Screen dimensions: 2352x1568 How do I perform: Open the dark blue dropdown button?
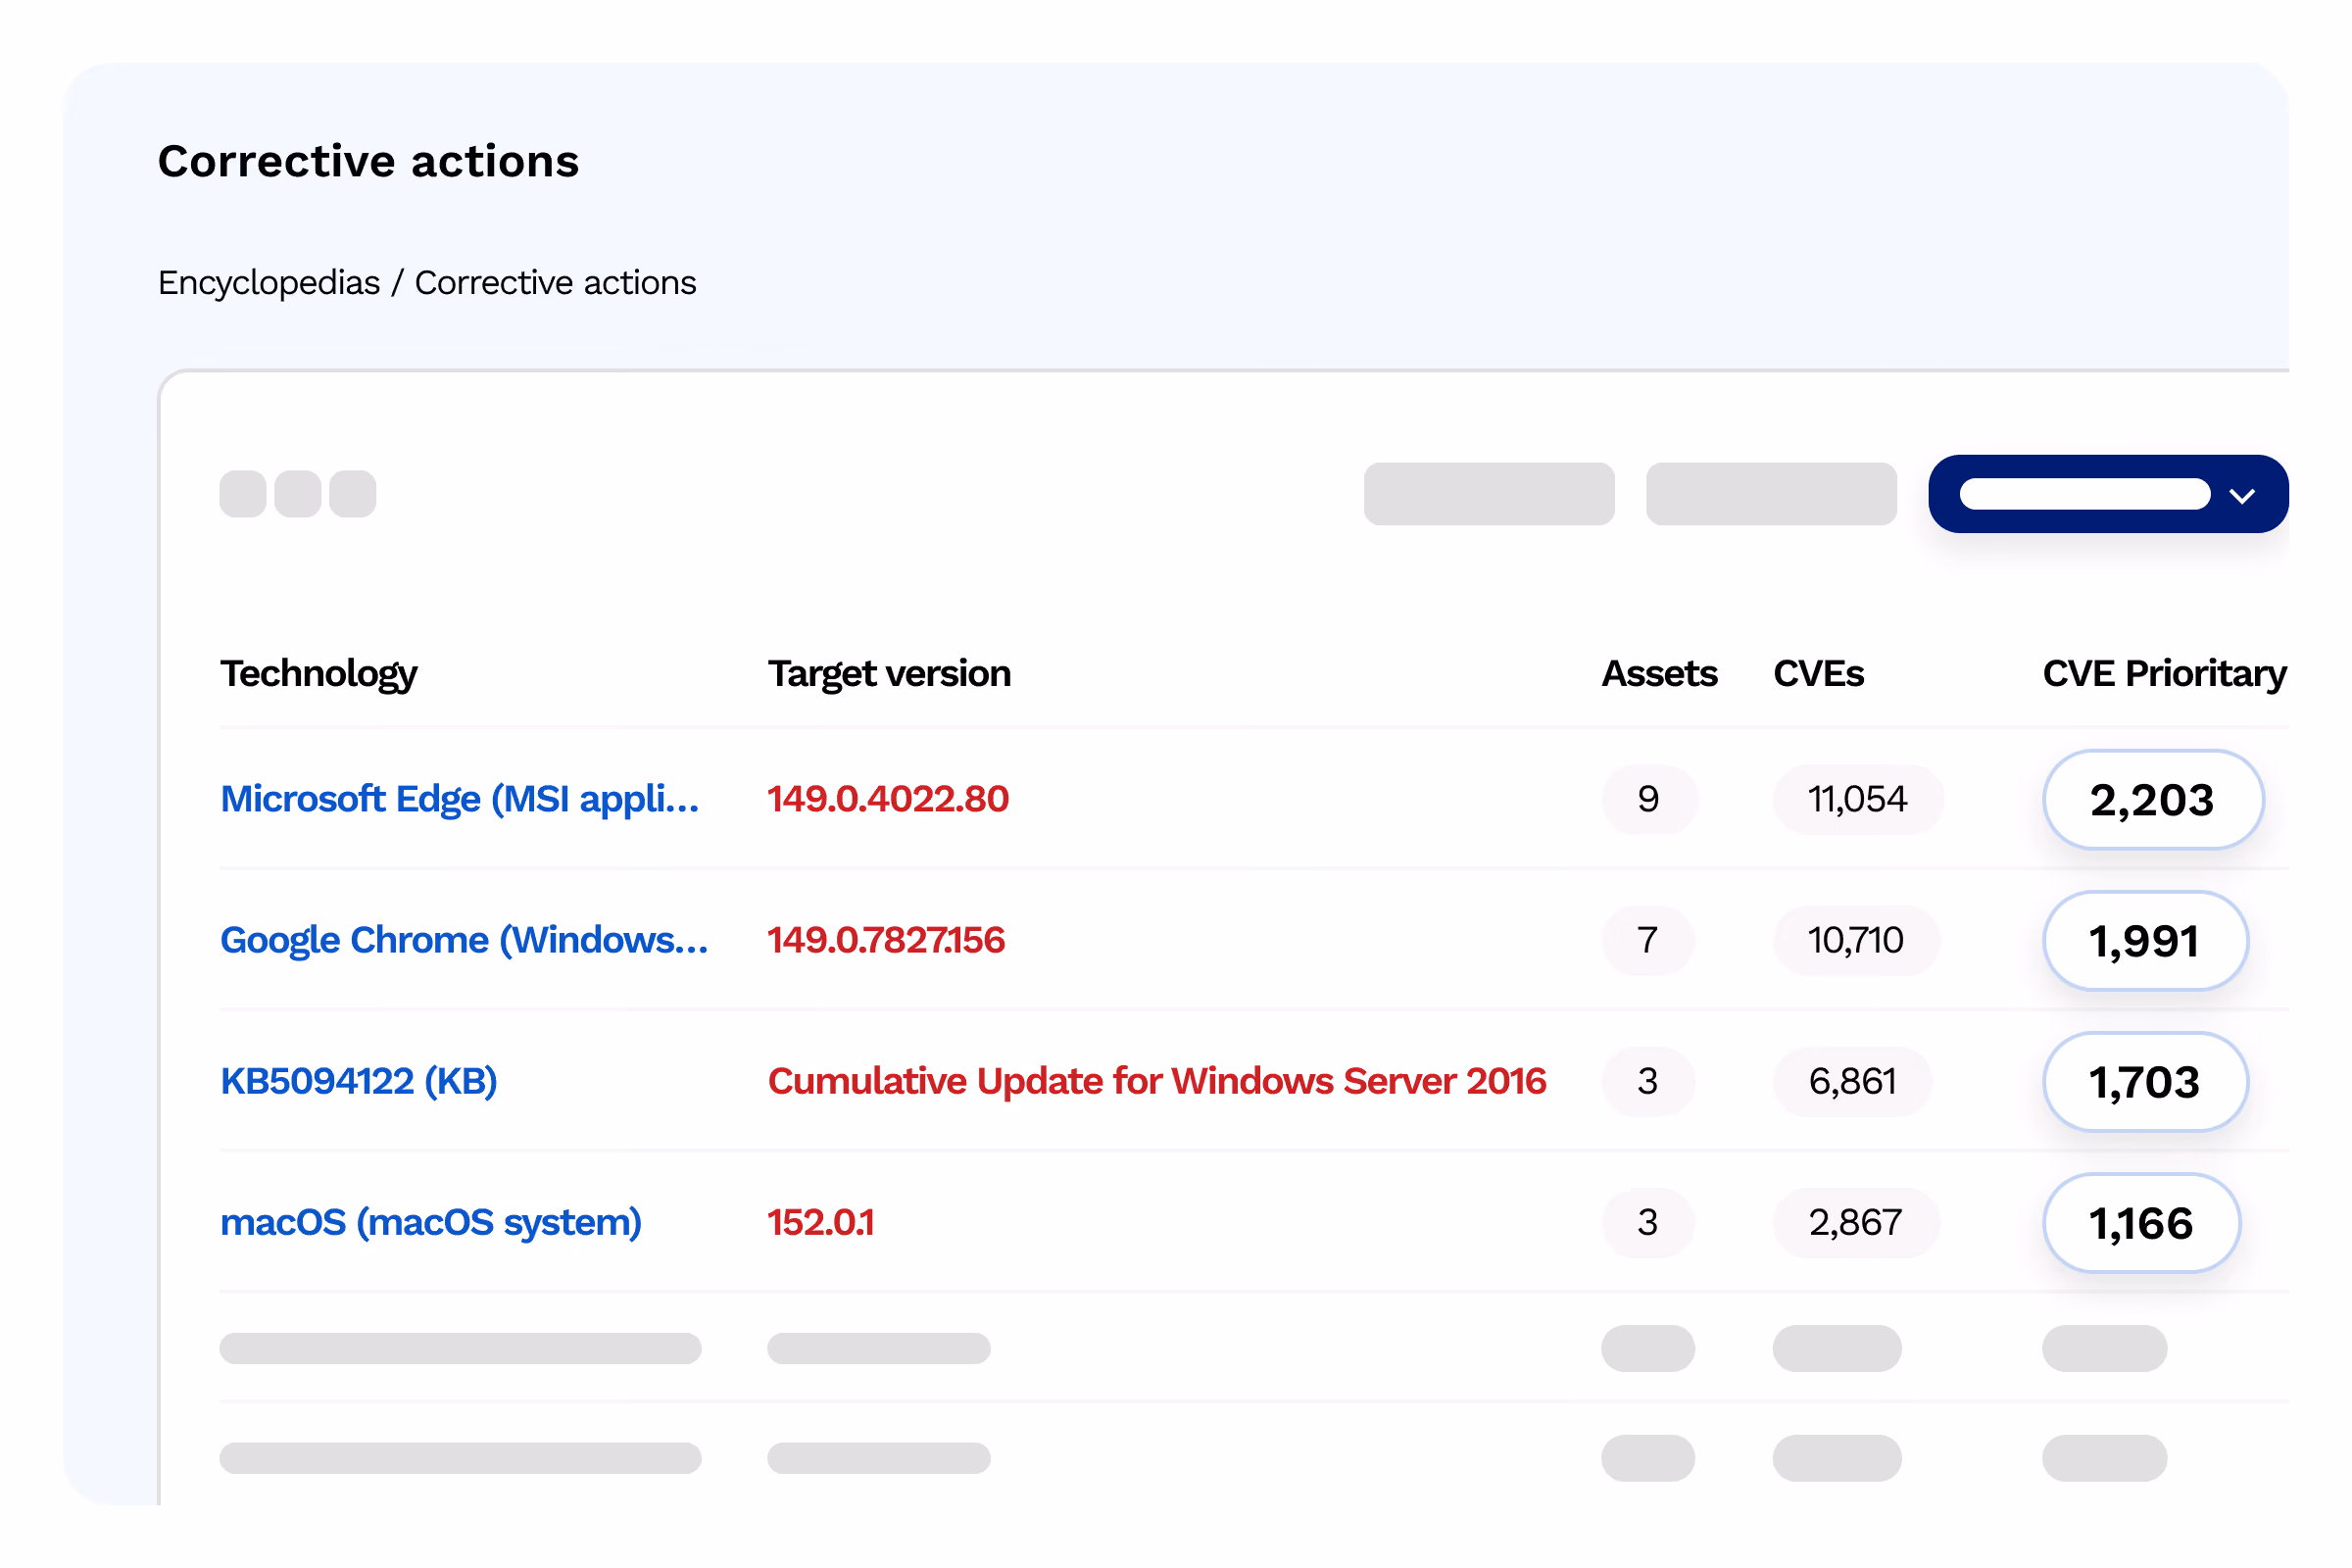2108,494
